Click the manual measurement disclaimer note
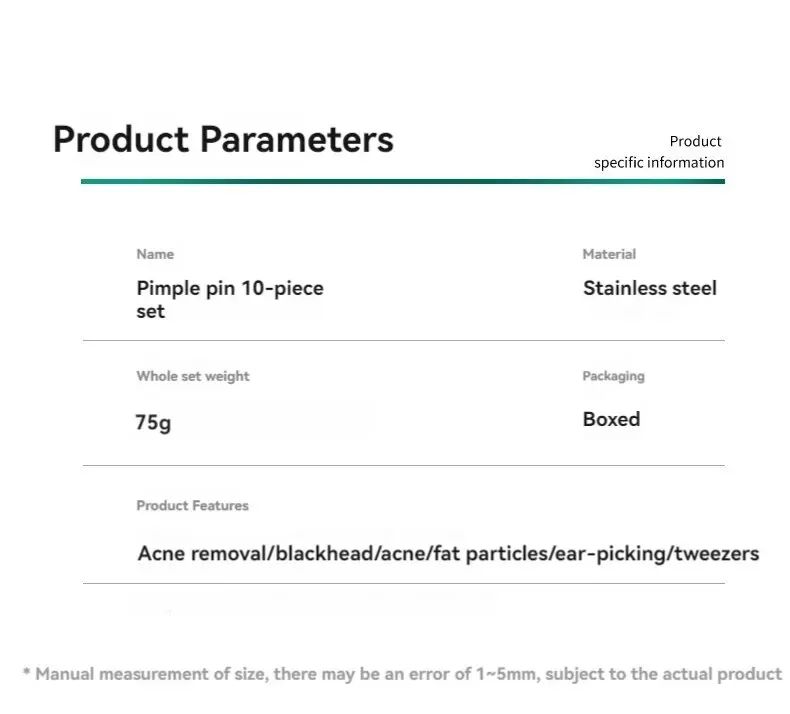The image size is (790, 714). tap(403, 674)
